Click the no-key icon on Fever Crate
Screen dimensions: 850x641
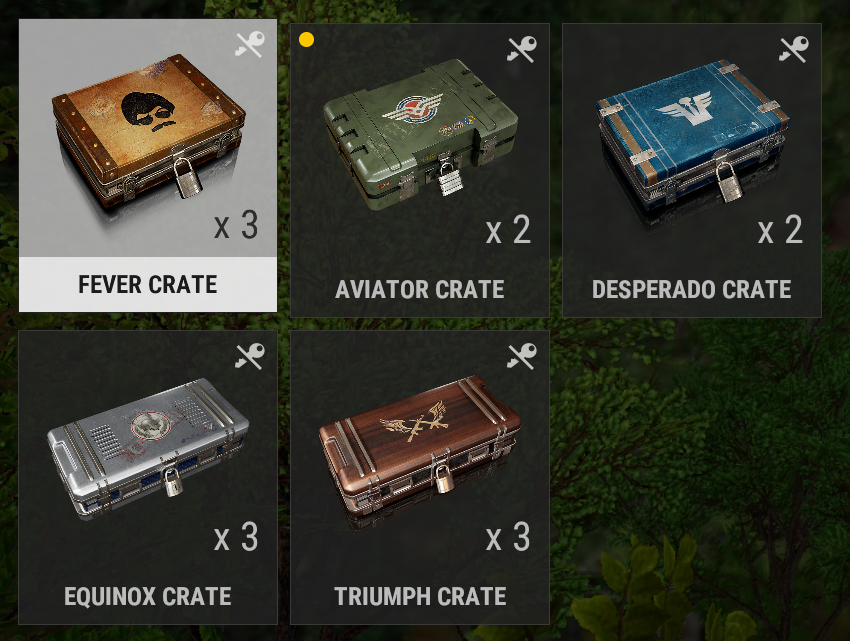(x=250, y=44)
